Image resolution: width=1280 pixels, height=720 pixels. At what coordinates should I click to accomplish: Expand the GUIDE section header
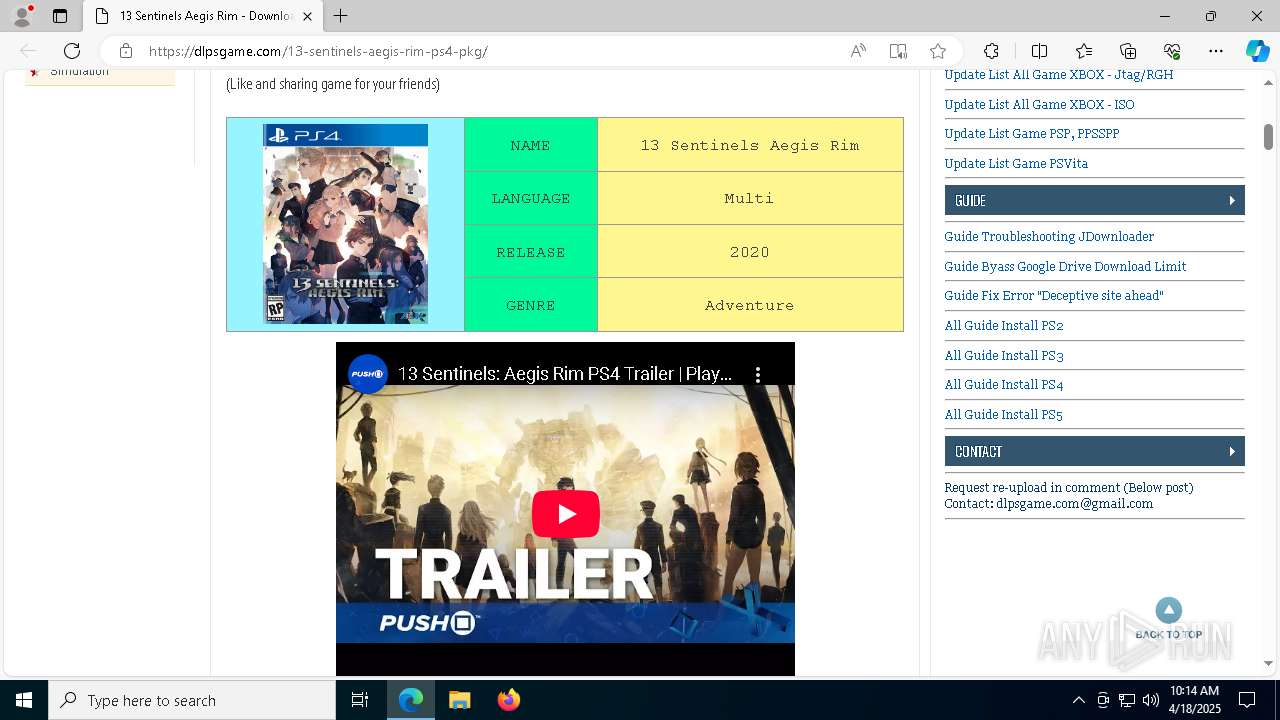pyautogui.click(x=1094, y=200)
